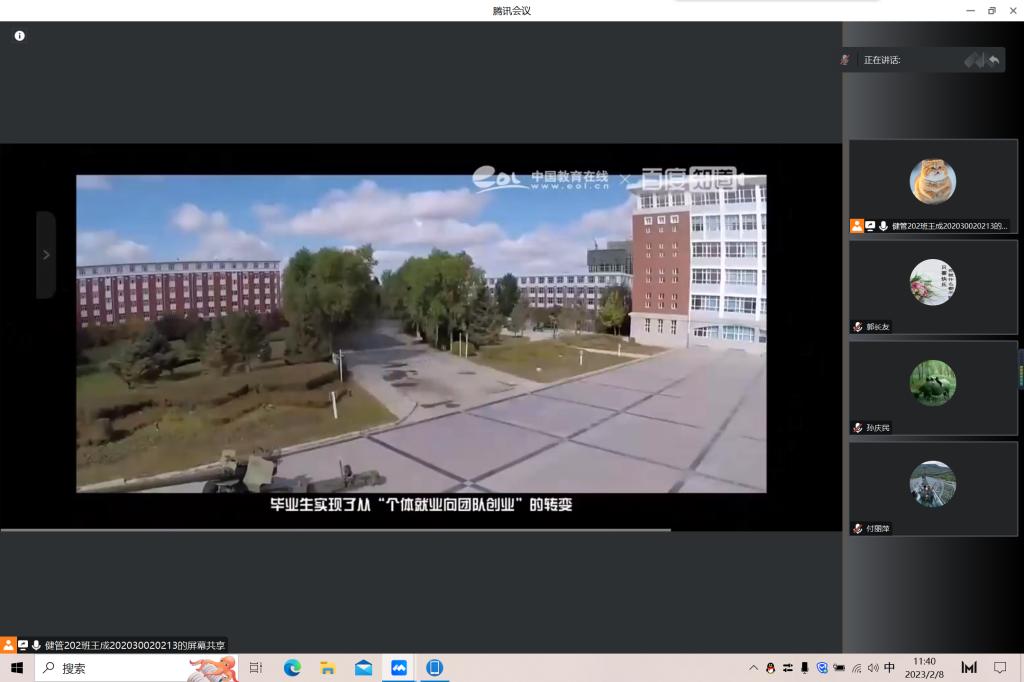Click muted mic icon beside 郭长友
Image resolution: width=1024 pixels, height=682 pixels.
point(857,327)
